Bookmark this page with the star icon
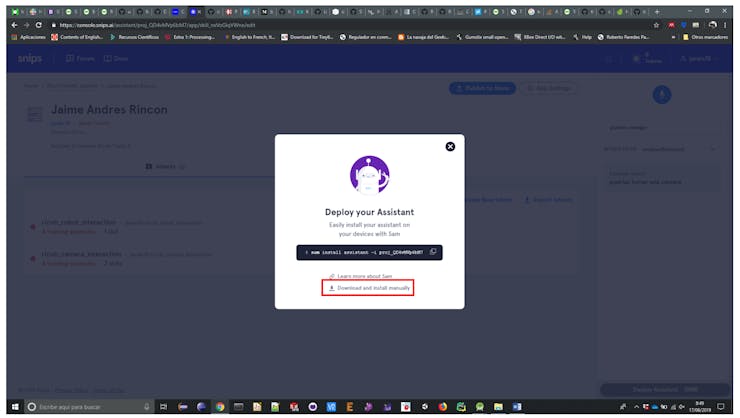This screenshot has width=740, height=418. click(656, 25)
